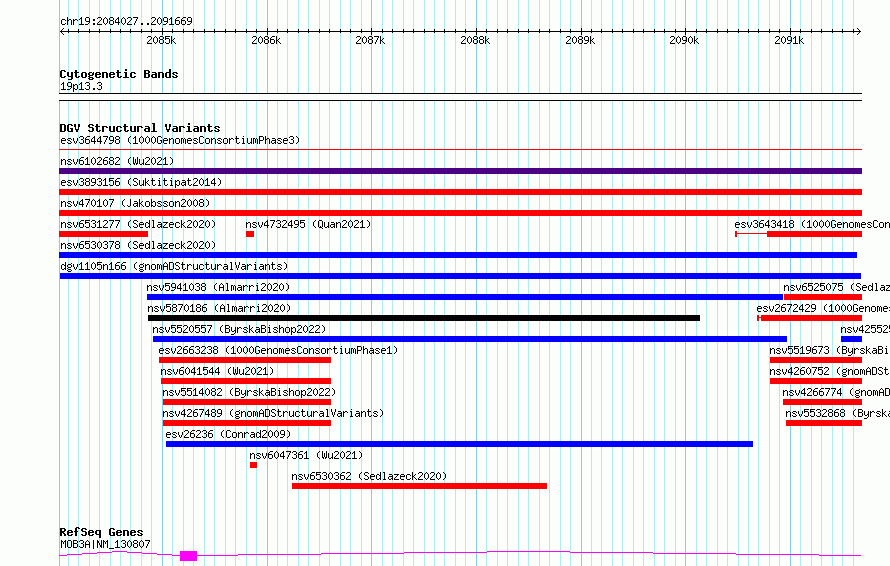
Task: Click the nsv6530362 (Sedlazeck2020) red bar
Action: tap(419, 486)
